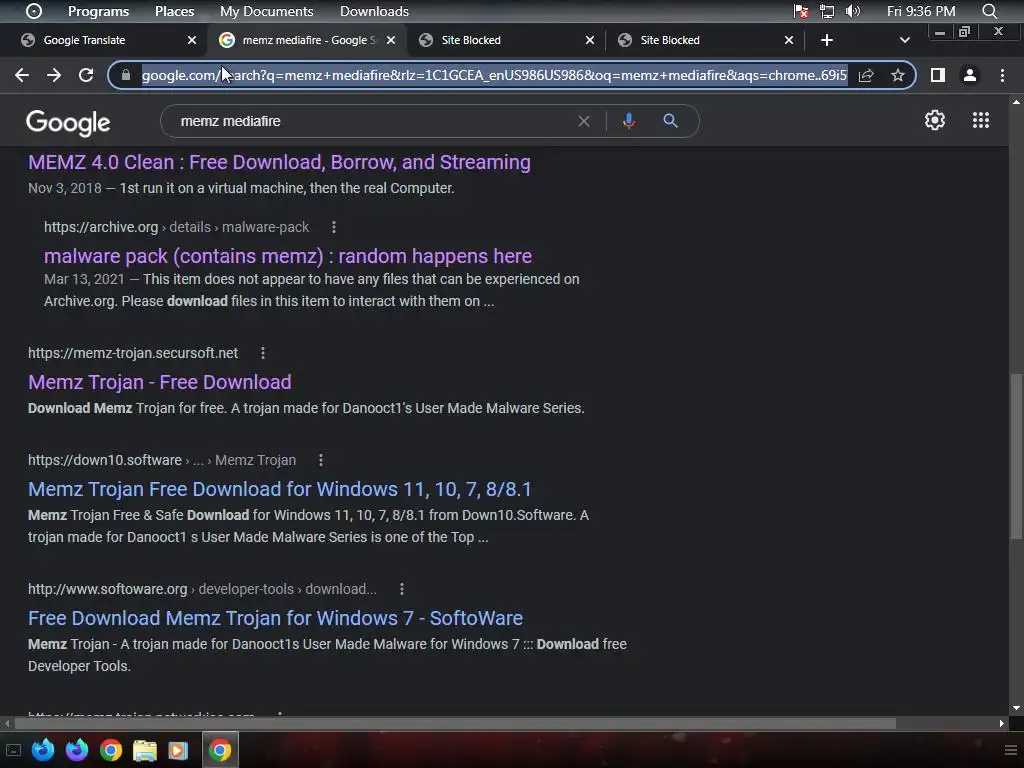Screen dimensions: 1024x768
Task: Click the Fri 9:36 PM clock
Action: click(x=921, y=11)
